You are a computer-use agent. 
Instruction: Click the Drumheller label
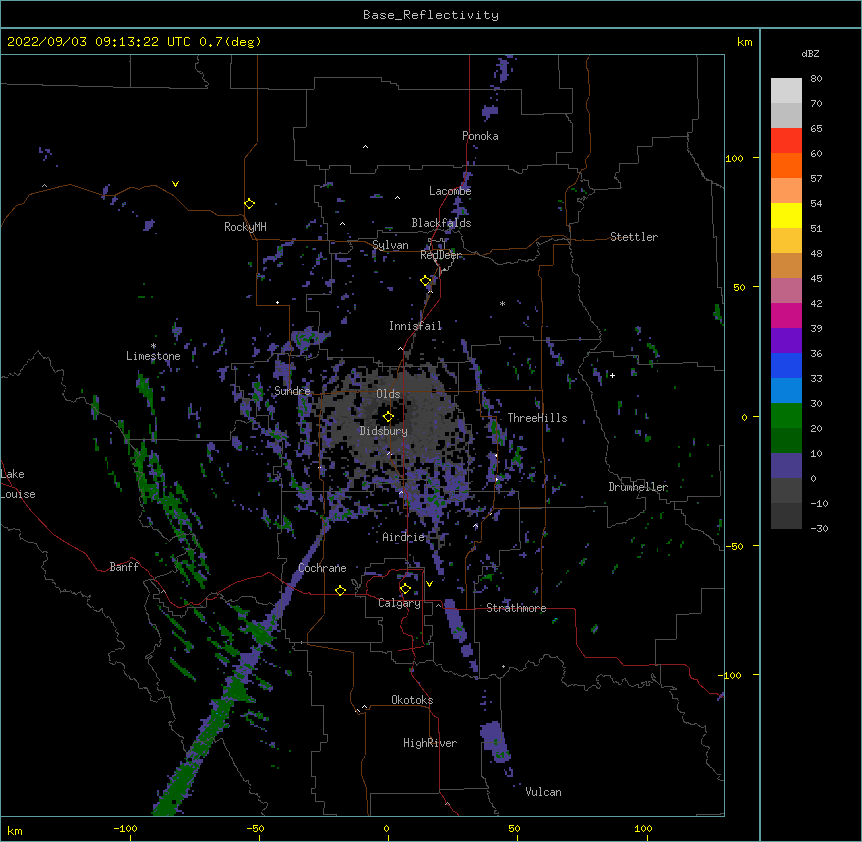click(638, 487)
